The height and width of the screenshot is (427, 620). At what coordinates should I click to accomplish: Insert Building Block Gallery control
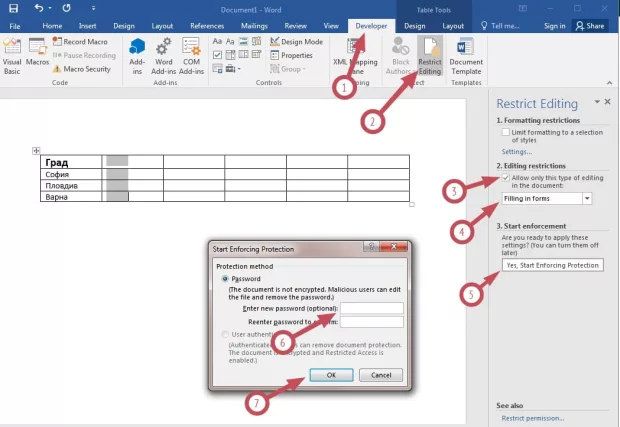[257, 41]
